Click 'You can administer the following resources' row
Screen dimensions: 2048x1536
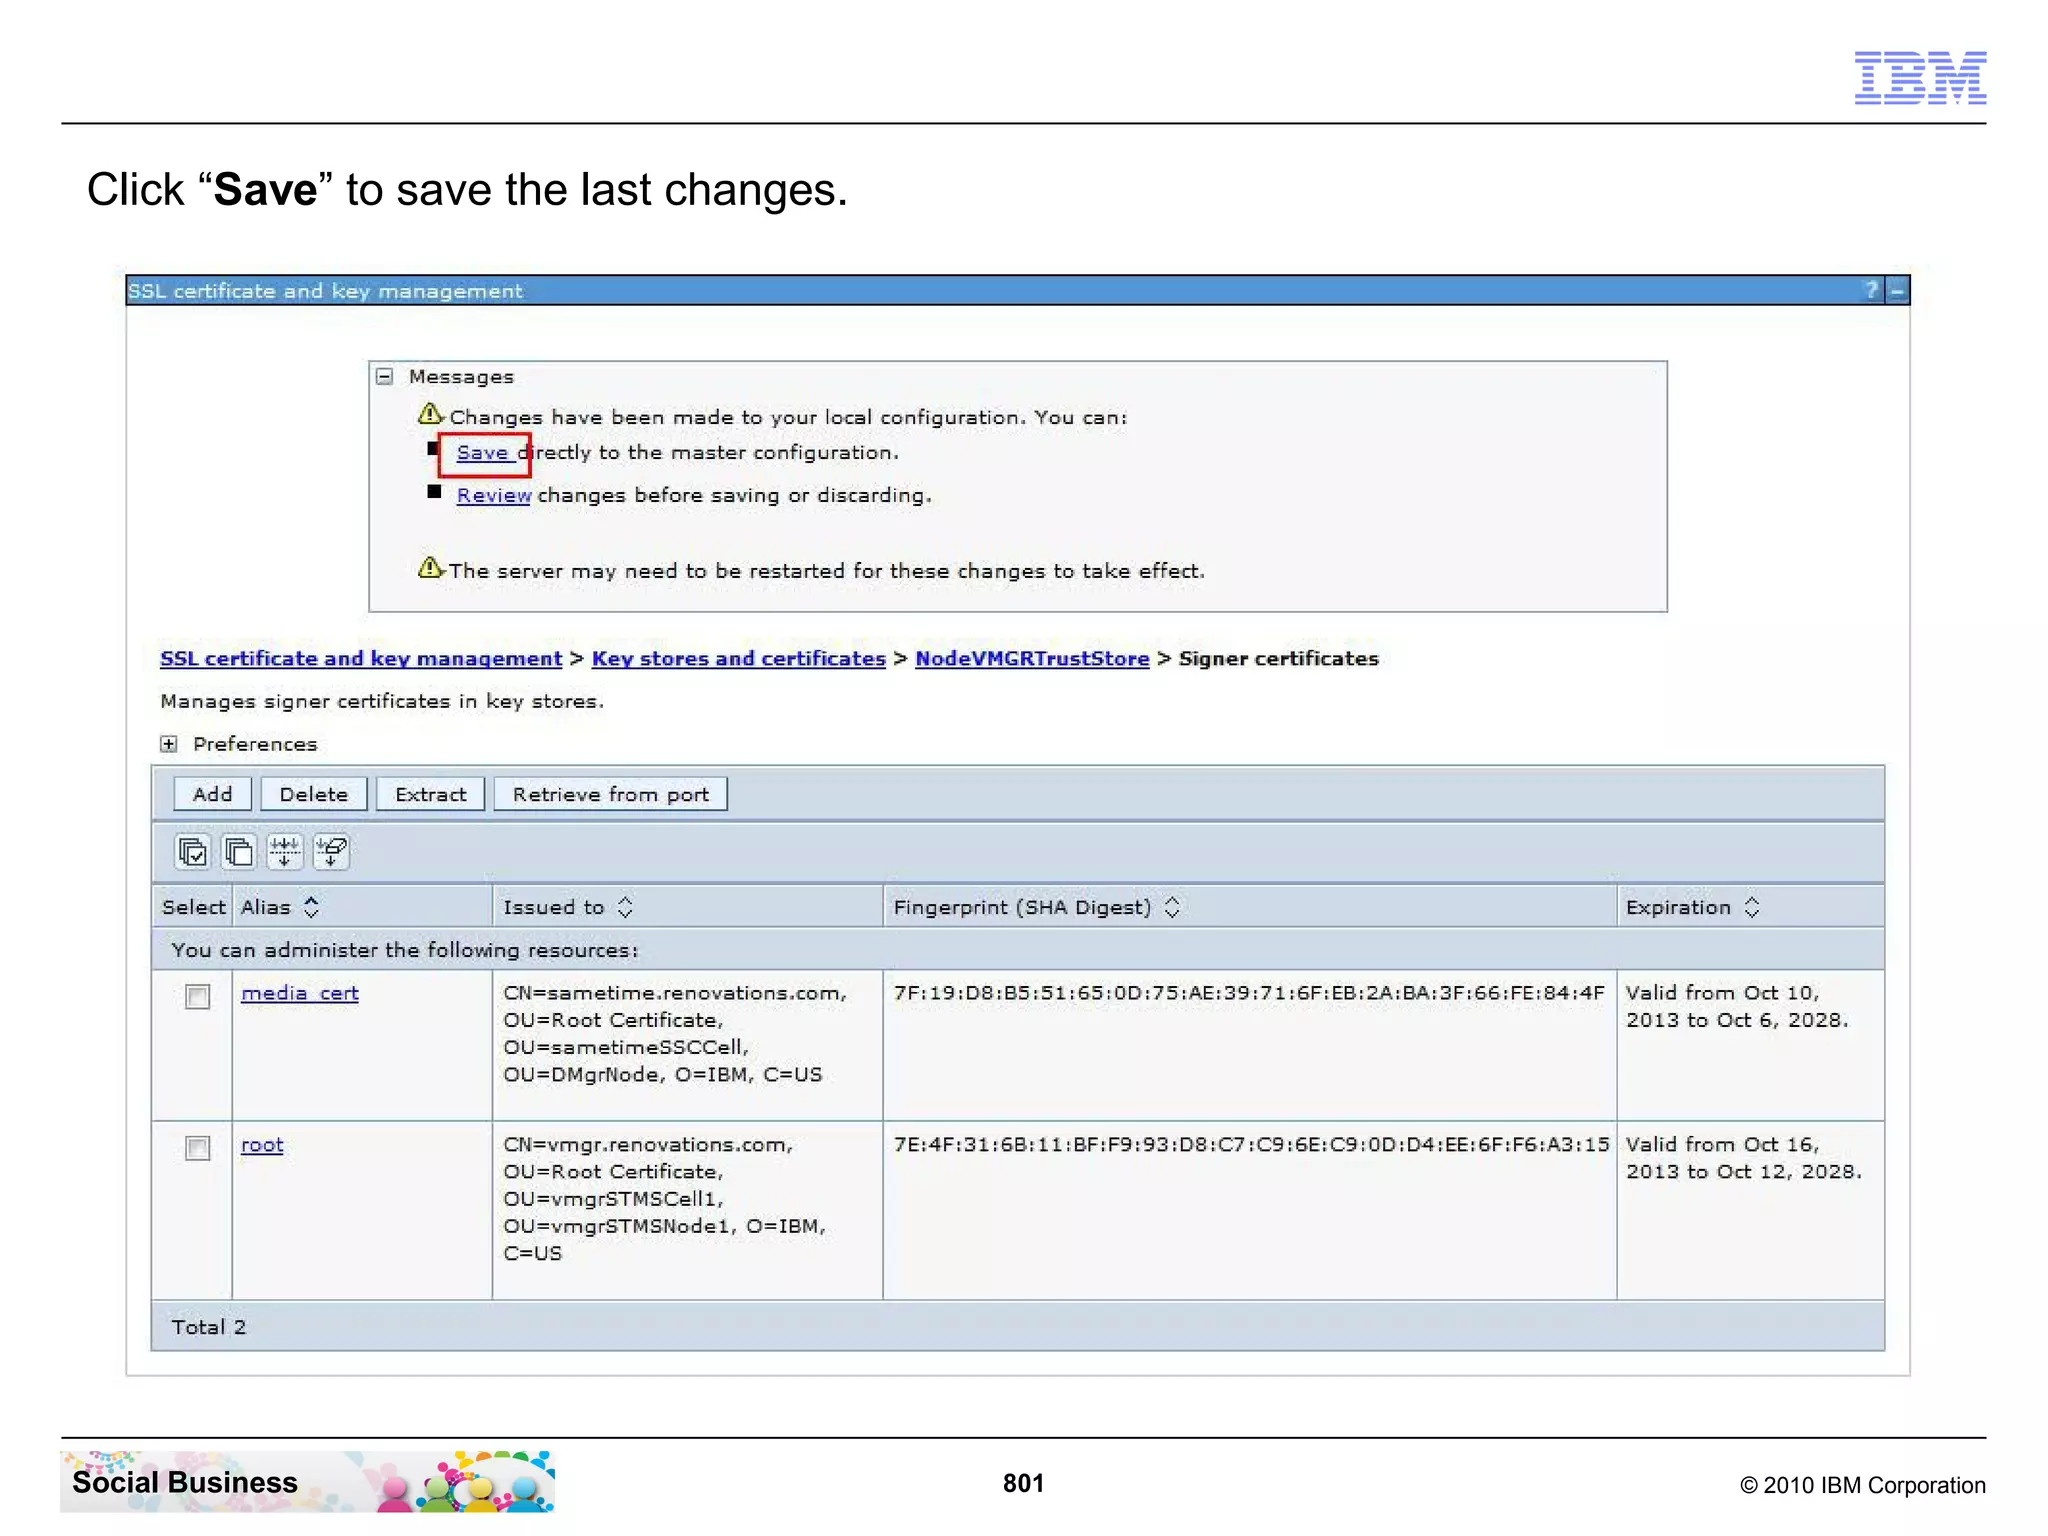tap(1018, 950)
